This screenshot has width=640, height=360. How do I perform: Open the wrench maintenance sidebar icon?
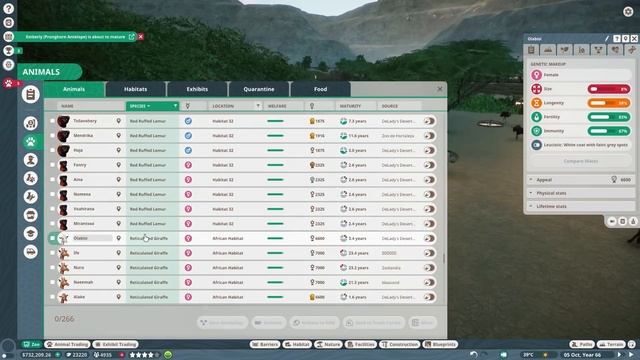pyautogui.click(x=31, y=197)
